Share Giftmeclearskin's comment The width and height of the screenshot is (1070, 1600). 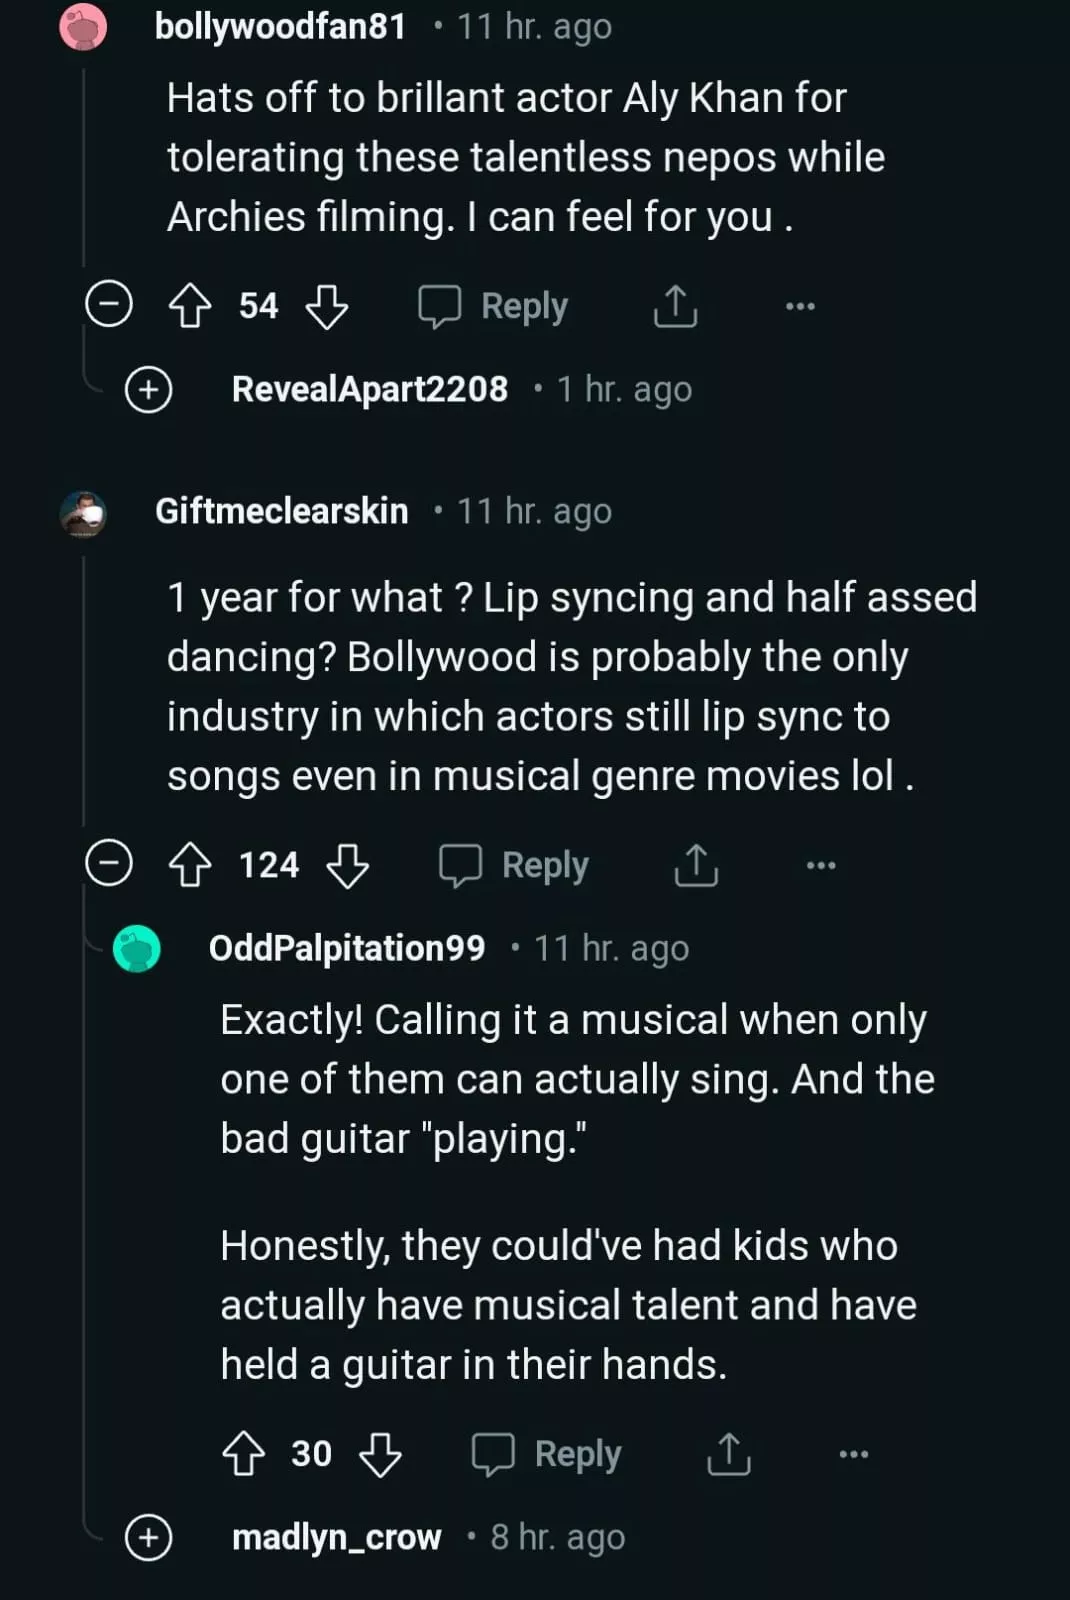coord(696,865)
